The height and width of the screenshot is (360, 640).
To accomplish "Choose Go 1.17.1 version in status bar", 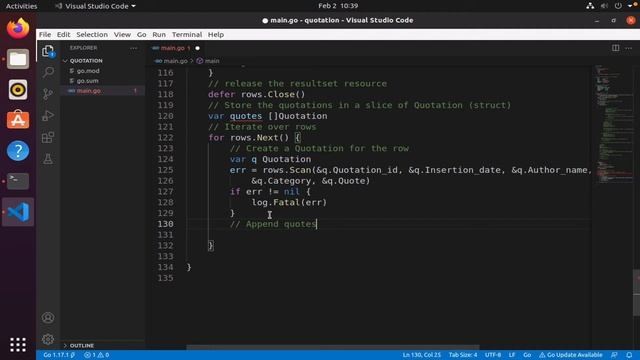I will (x=59, y=355).
